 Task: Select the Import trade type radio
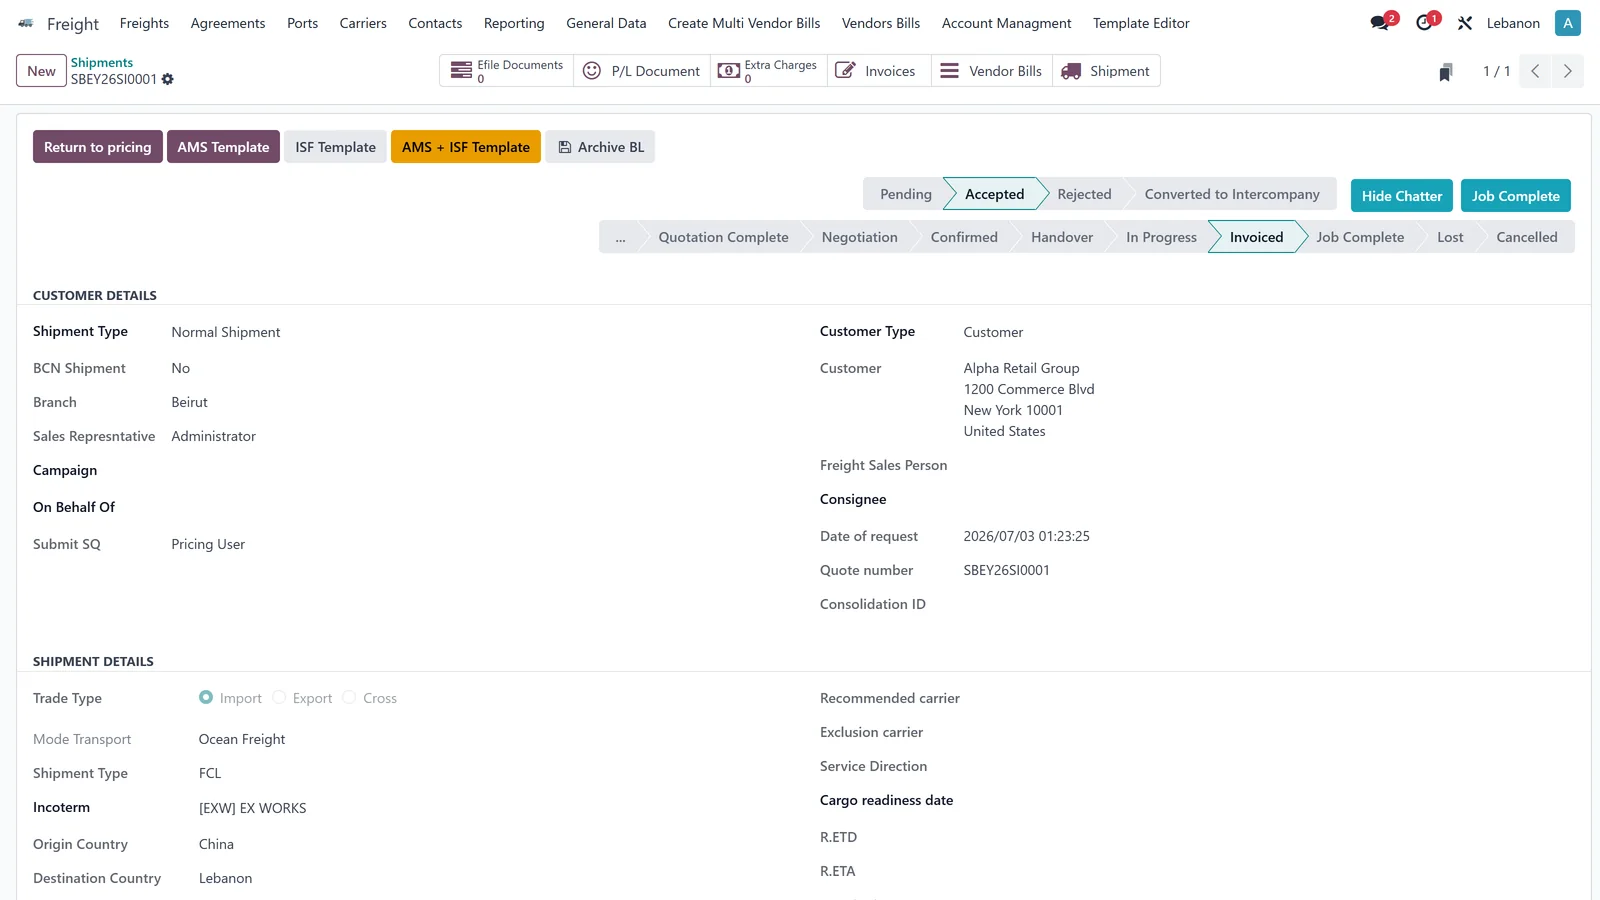206,698
